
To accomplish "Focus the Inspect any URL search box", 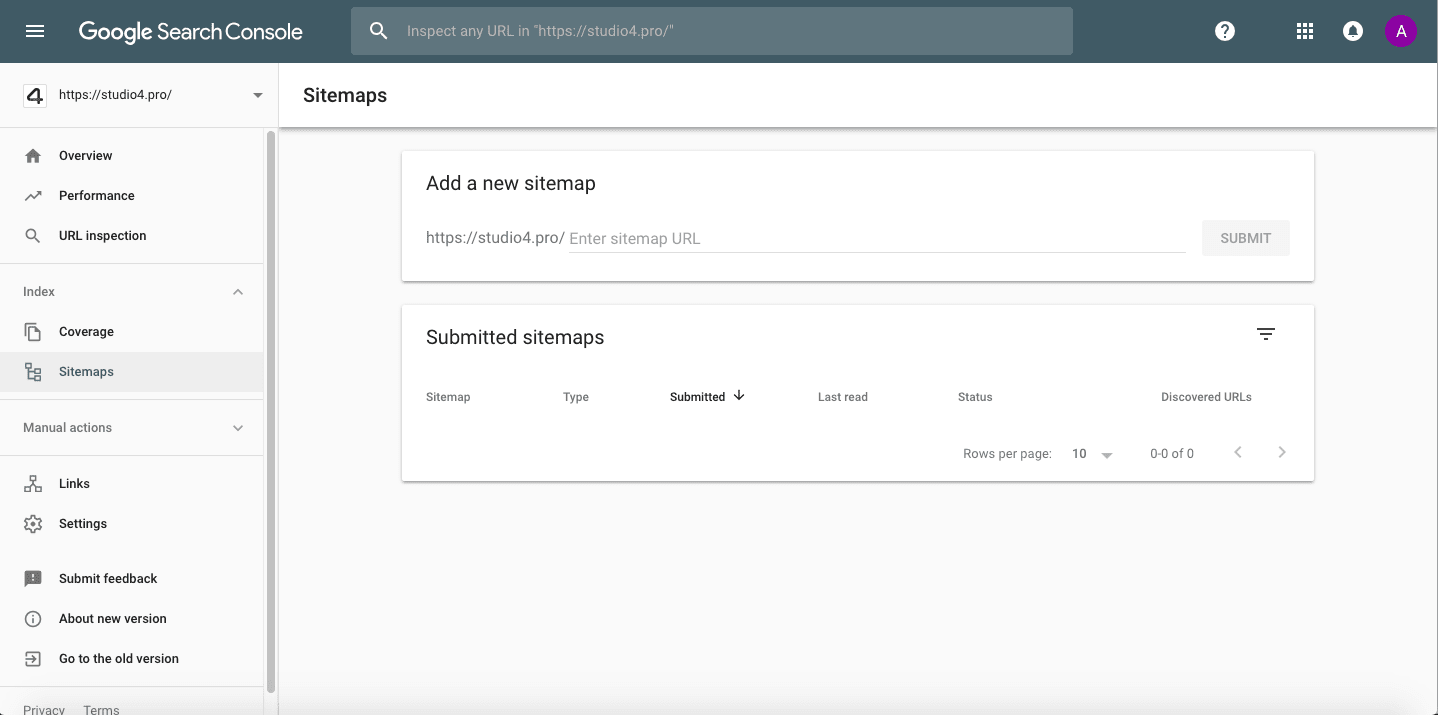I will (712, 31).
